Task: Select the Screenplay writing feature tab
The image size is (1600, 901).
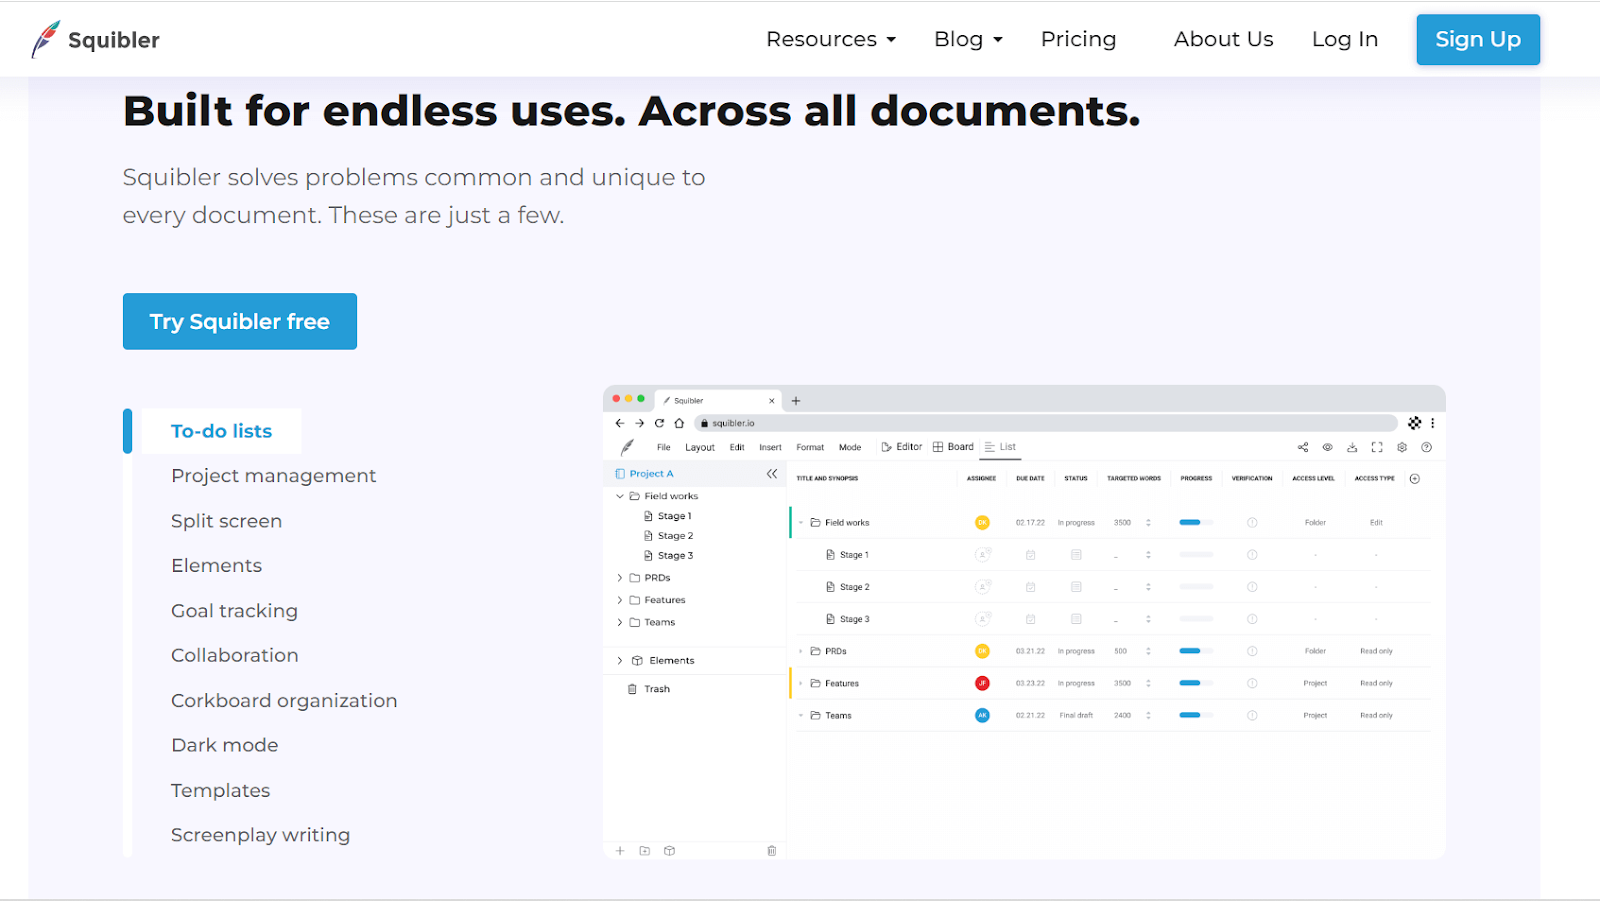Action: pos(260,835)
